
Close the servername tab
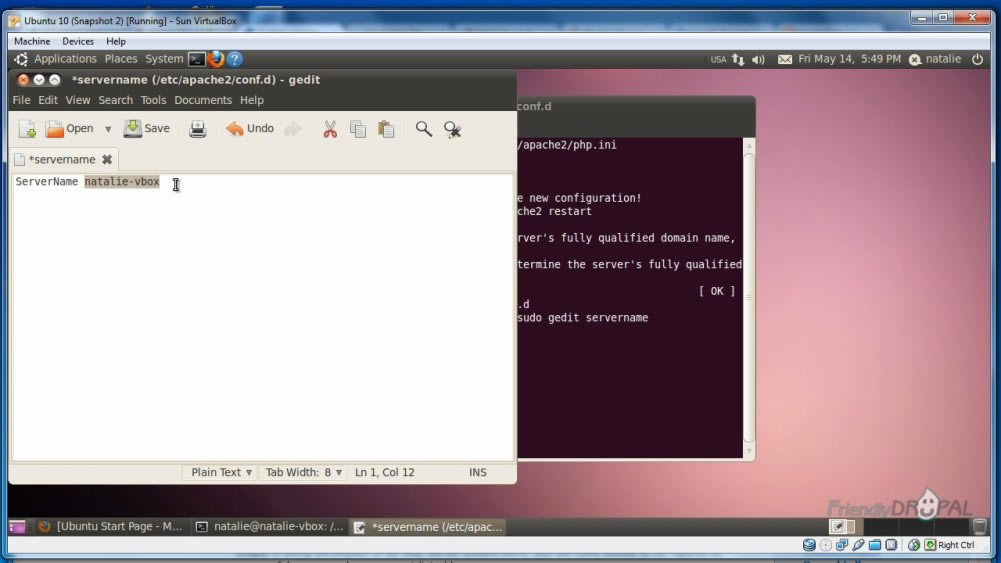click(x=107, y=159)
